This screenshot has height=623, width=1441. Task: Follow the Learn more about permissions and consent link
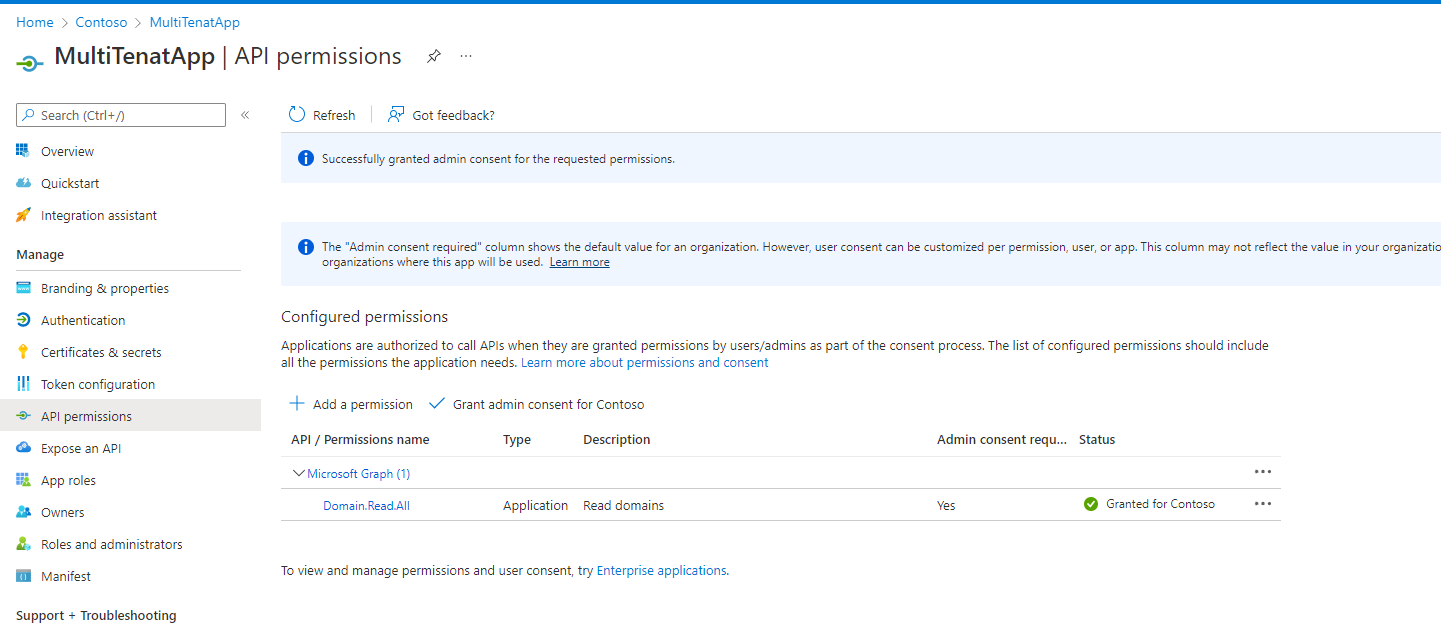[644, 362]
